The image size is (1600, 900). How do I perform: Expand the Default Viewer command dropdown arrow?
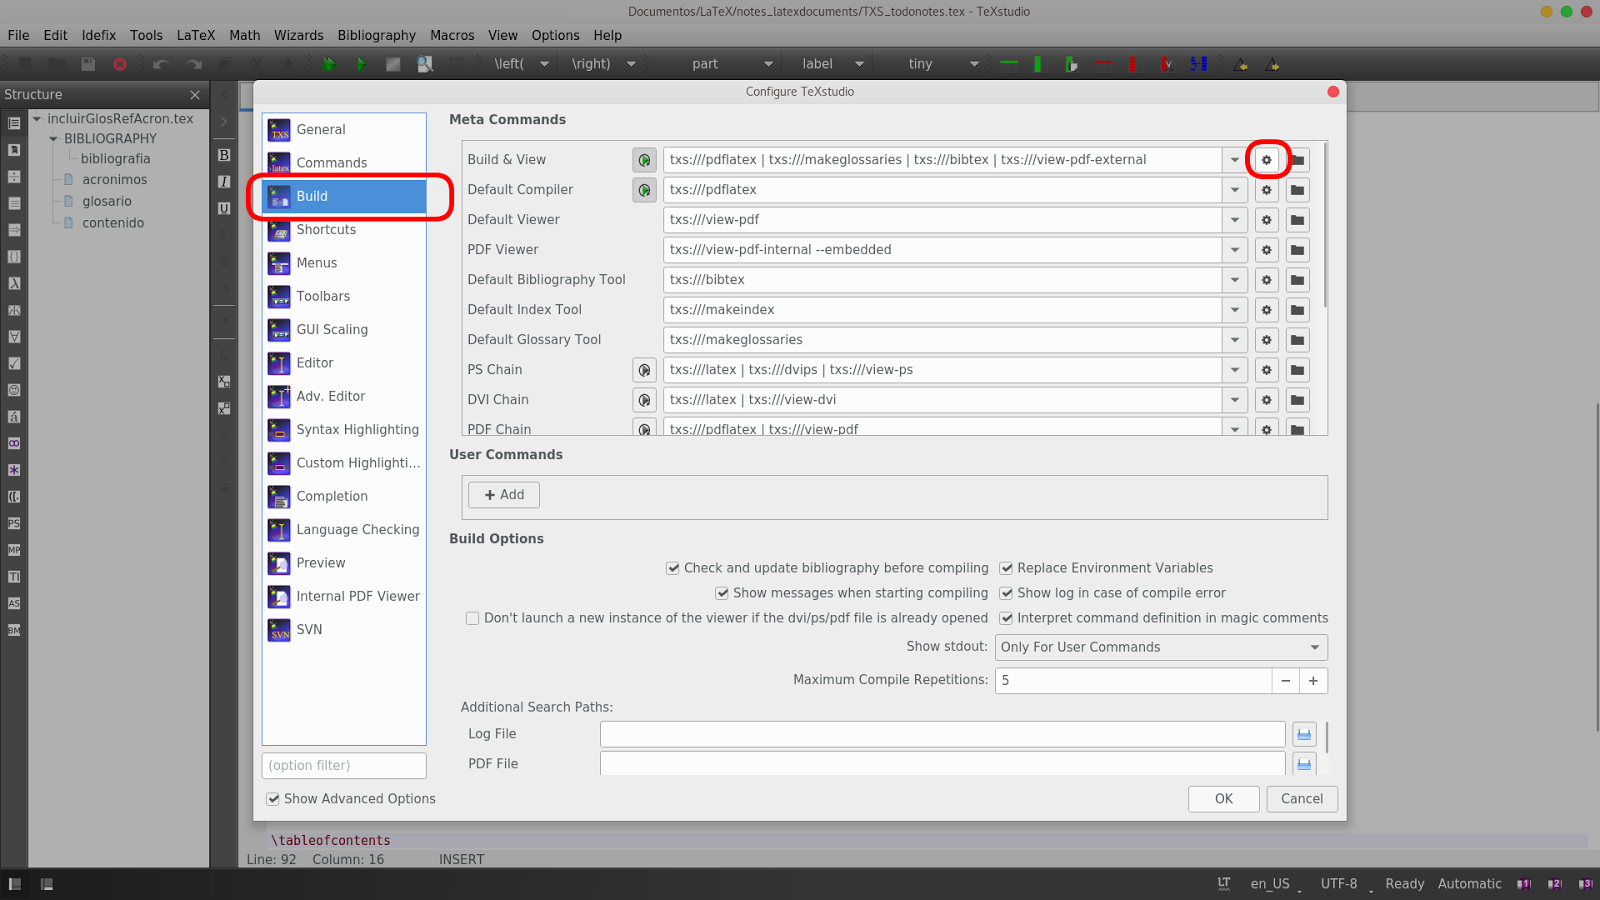click(x=1235, y=220)
